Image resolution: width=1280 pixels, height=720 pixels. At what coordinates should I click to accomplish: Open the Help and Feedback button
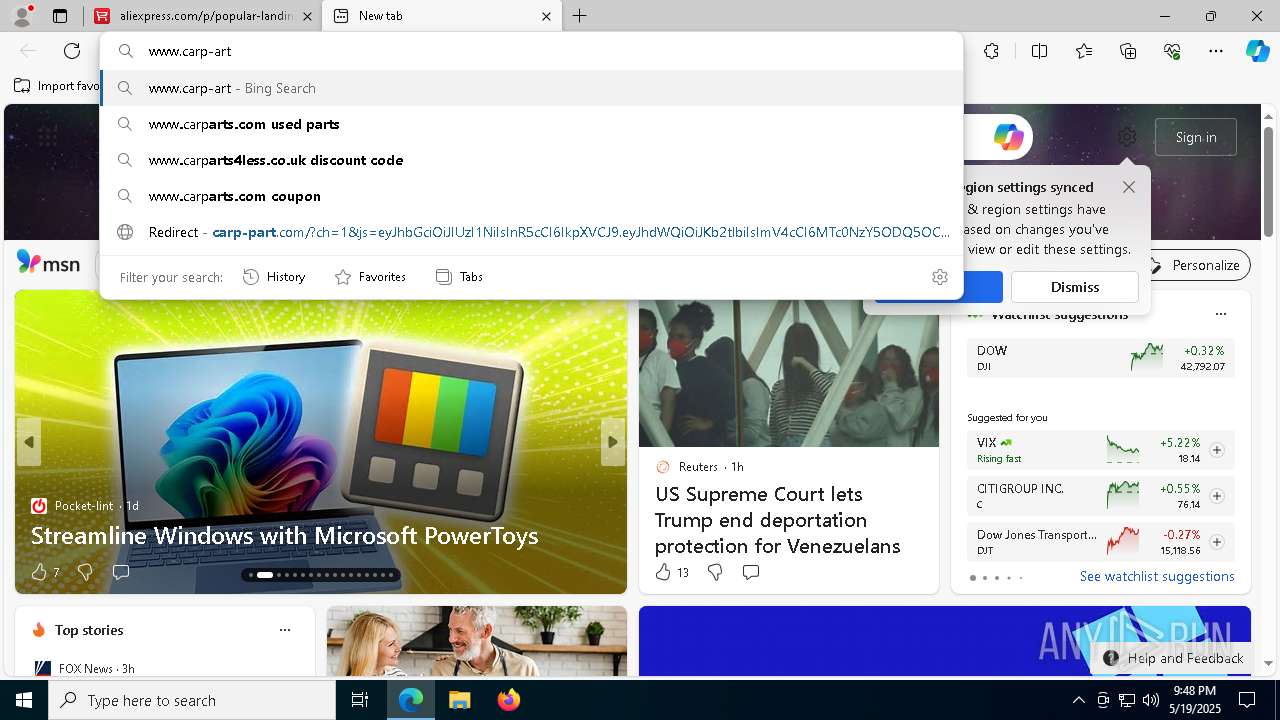point(1173,658)
